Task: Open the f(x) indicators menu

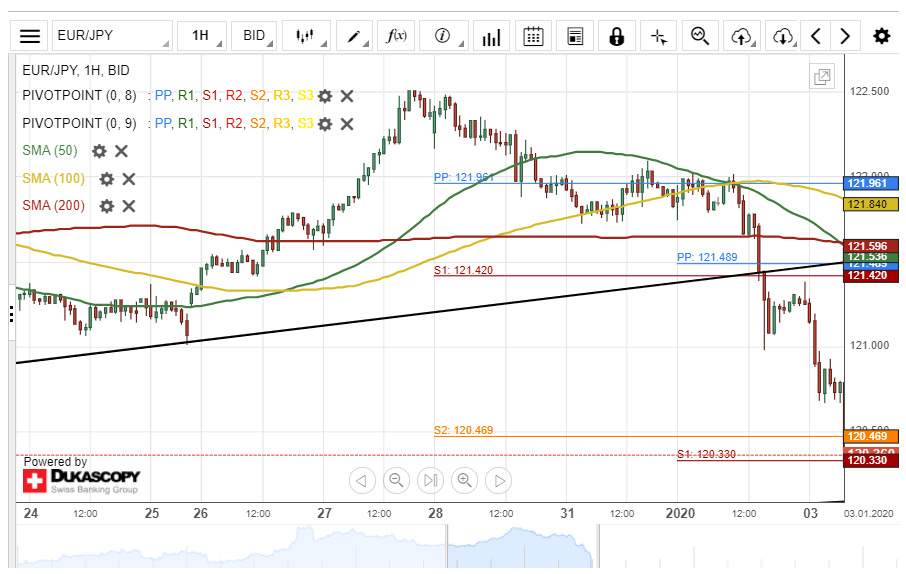Action: 397,36
